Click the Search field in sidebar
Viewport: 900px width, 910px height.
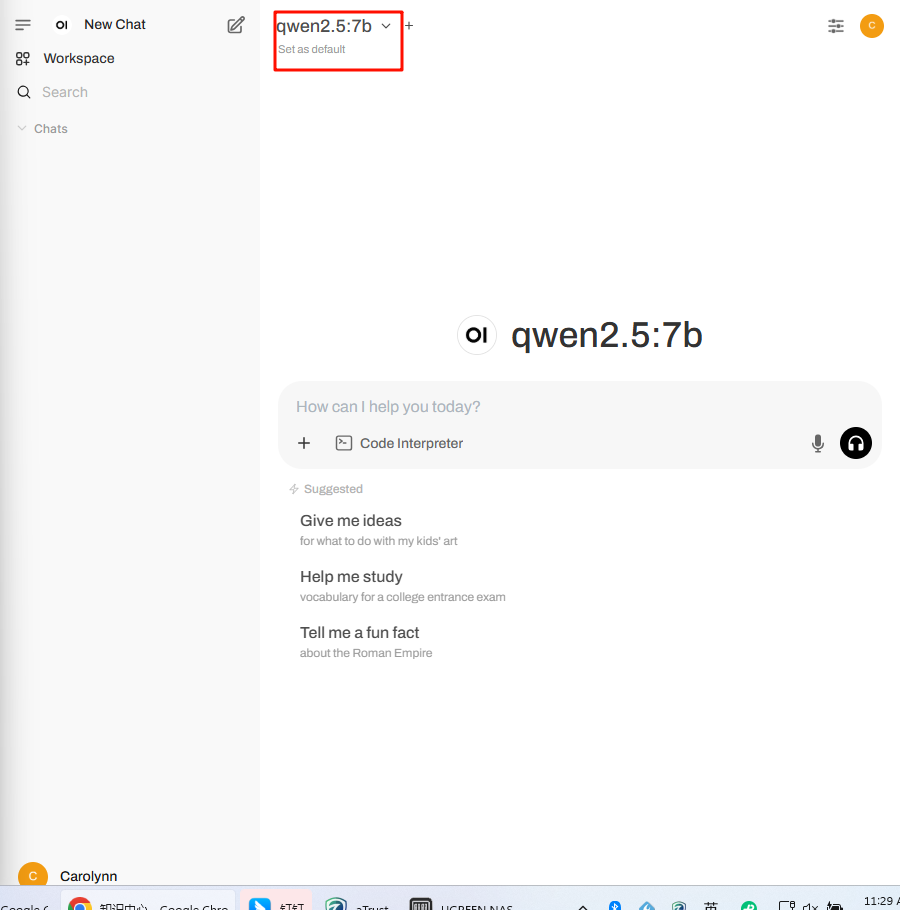coord(65,92)
